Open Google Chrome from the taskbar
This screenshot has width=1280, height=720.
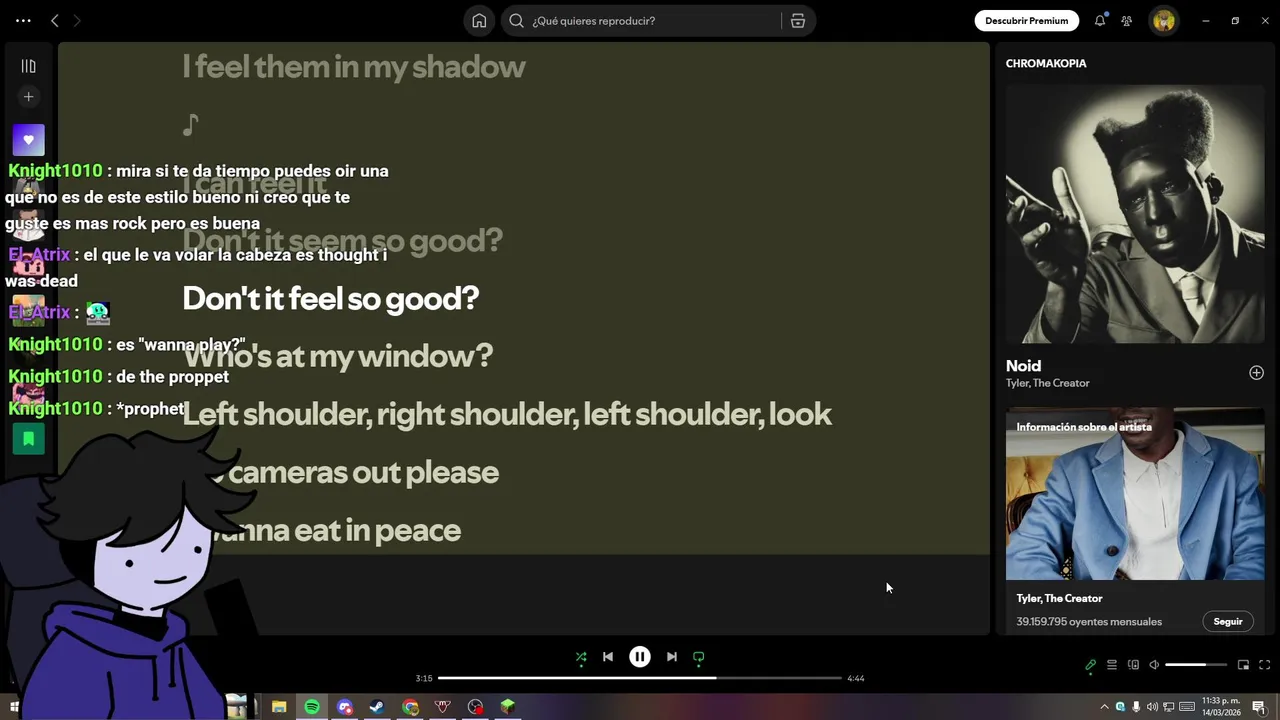[x=410, y=707]
